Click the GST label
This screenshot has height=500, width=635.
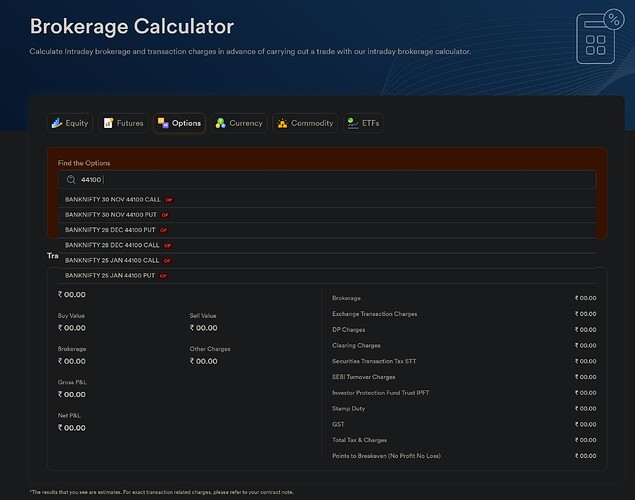click(338, 424)
